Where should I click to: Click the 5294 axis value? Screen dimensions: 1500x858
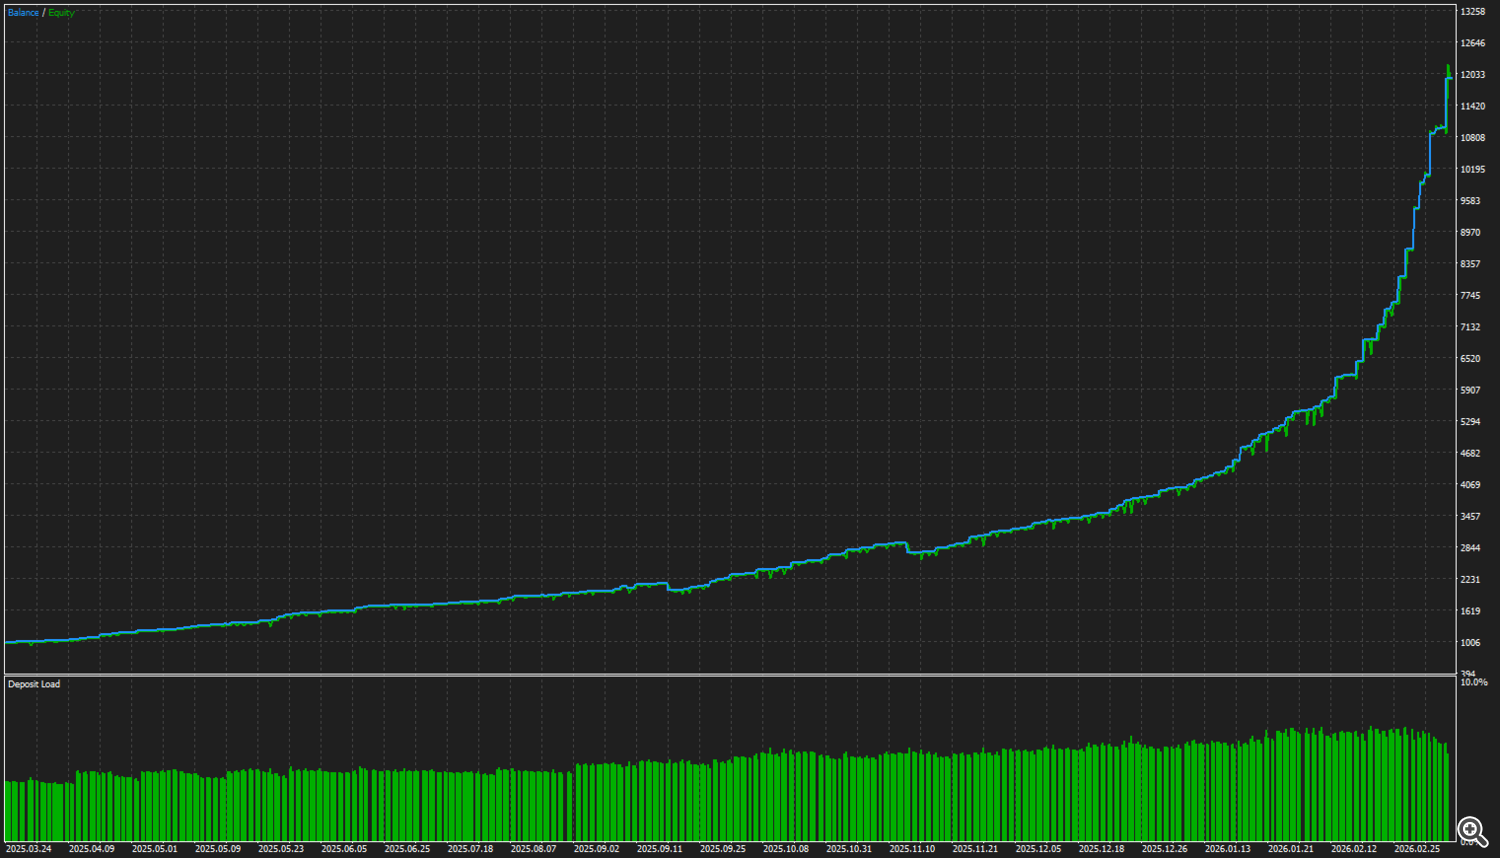click(1470, 422)
